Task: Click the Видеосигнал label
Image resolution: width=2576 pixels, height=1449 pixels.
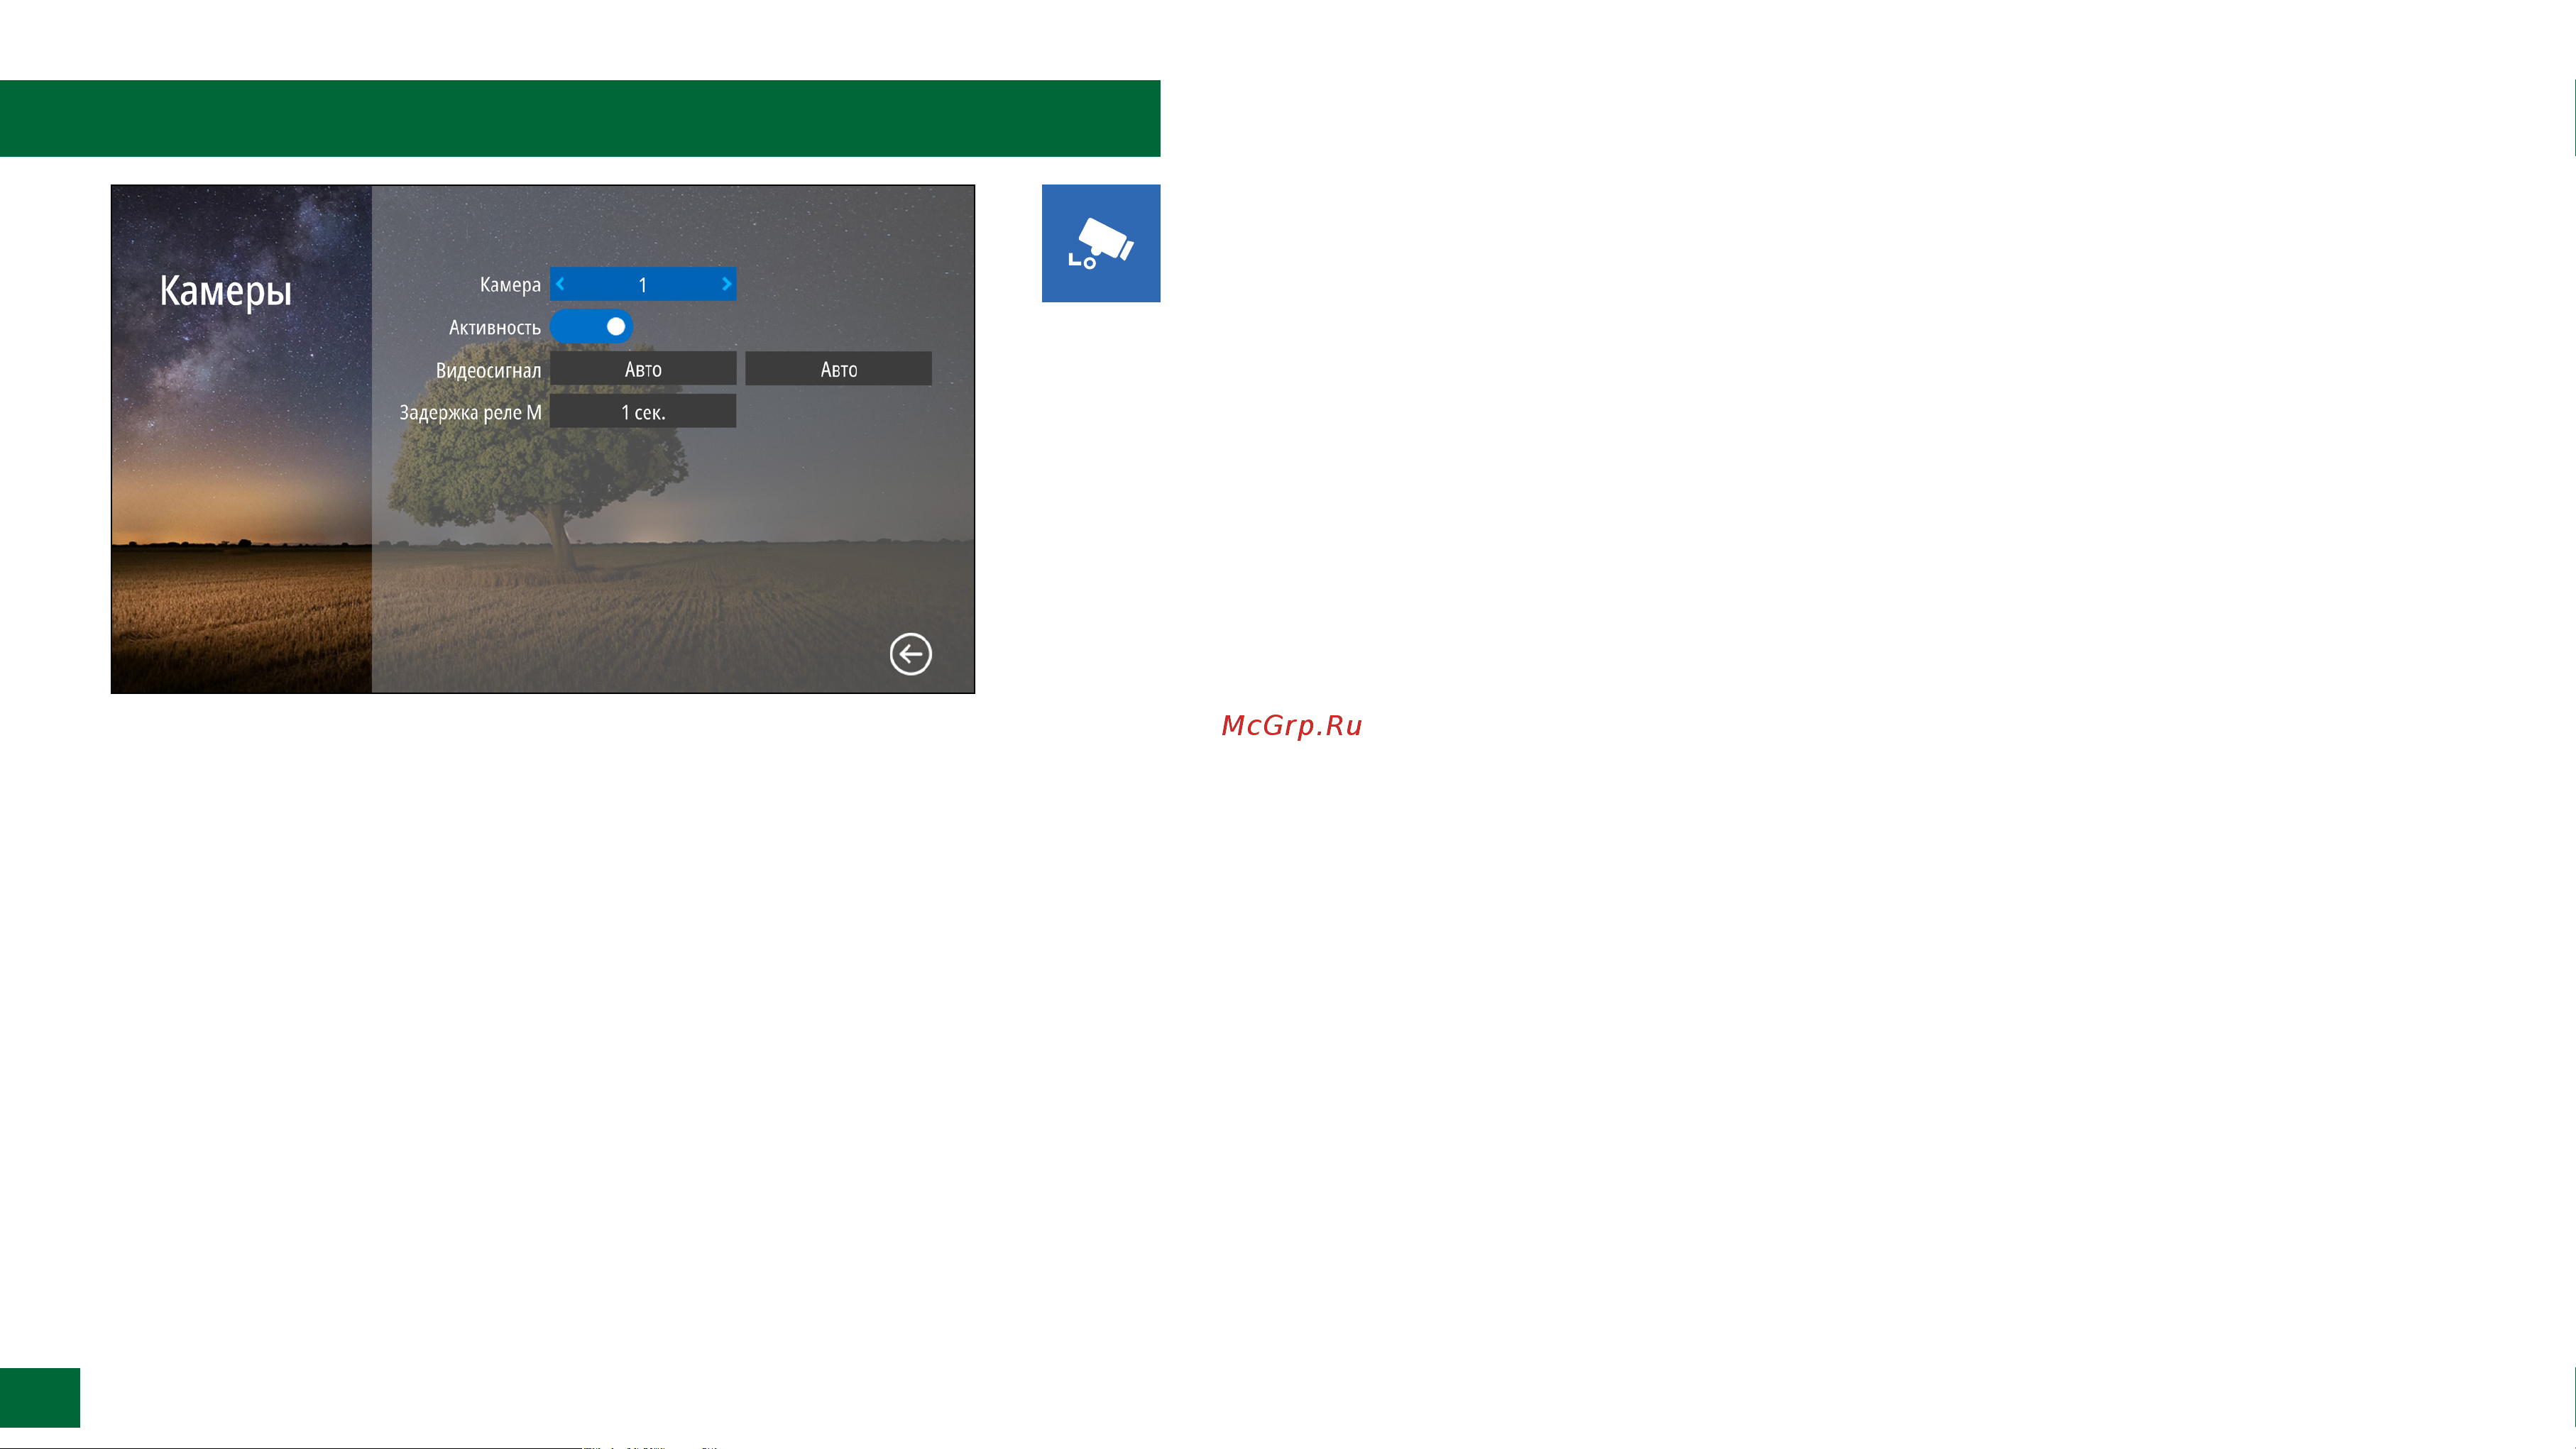Action: [x=488, y=370]
